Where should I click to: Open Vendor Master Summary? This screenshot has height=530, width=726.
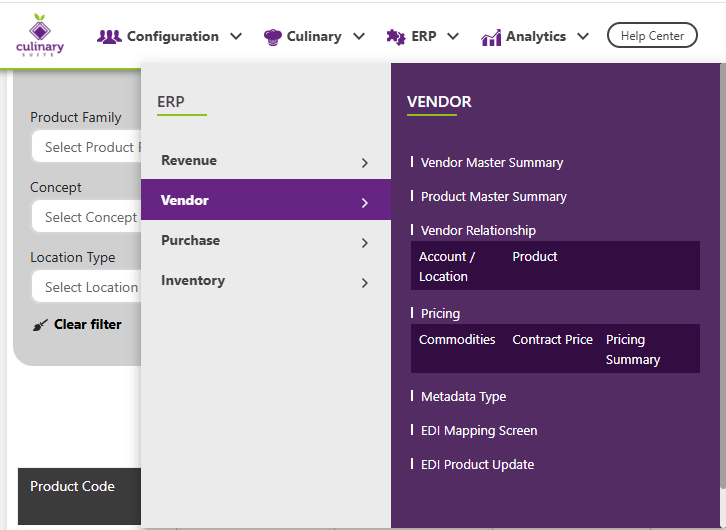(492, 162)
